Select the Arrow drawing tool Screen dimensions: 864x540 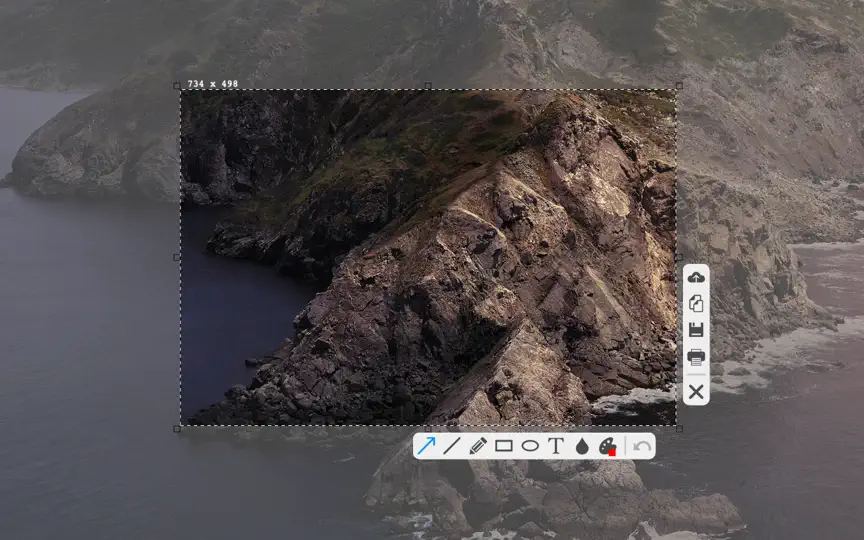tap(426, 446)
